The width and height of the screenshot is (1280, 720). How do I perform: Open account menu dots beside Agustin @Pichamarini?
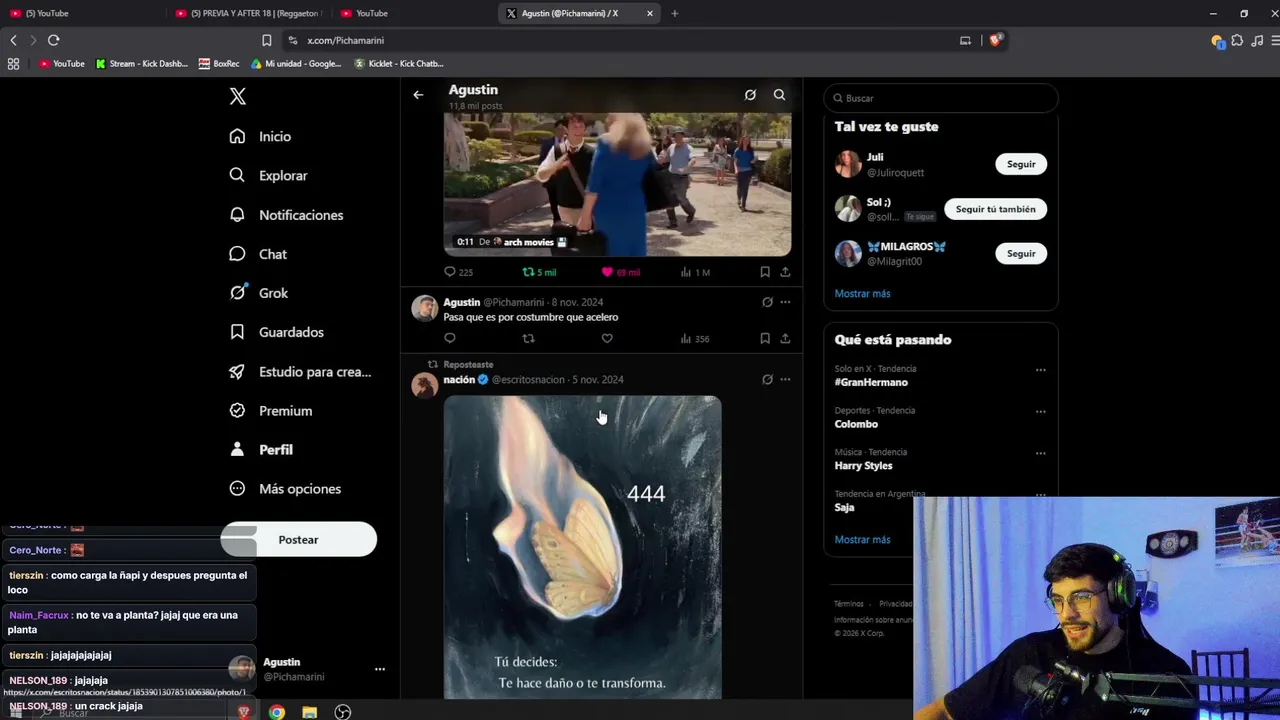coord(380,669)
